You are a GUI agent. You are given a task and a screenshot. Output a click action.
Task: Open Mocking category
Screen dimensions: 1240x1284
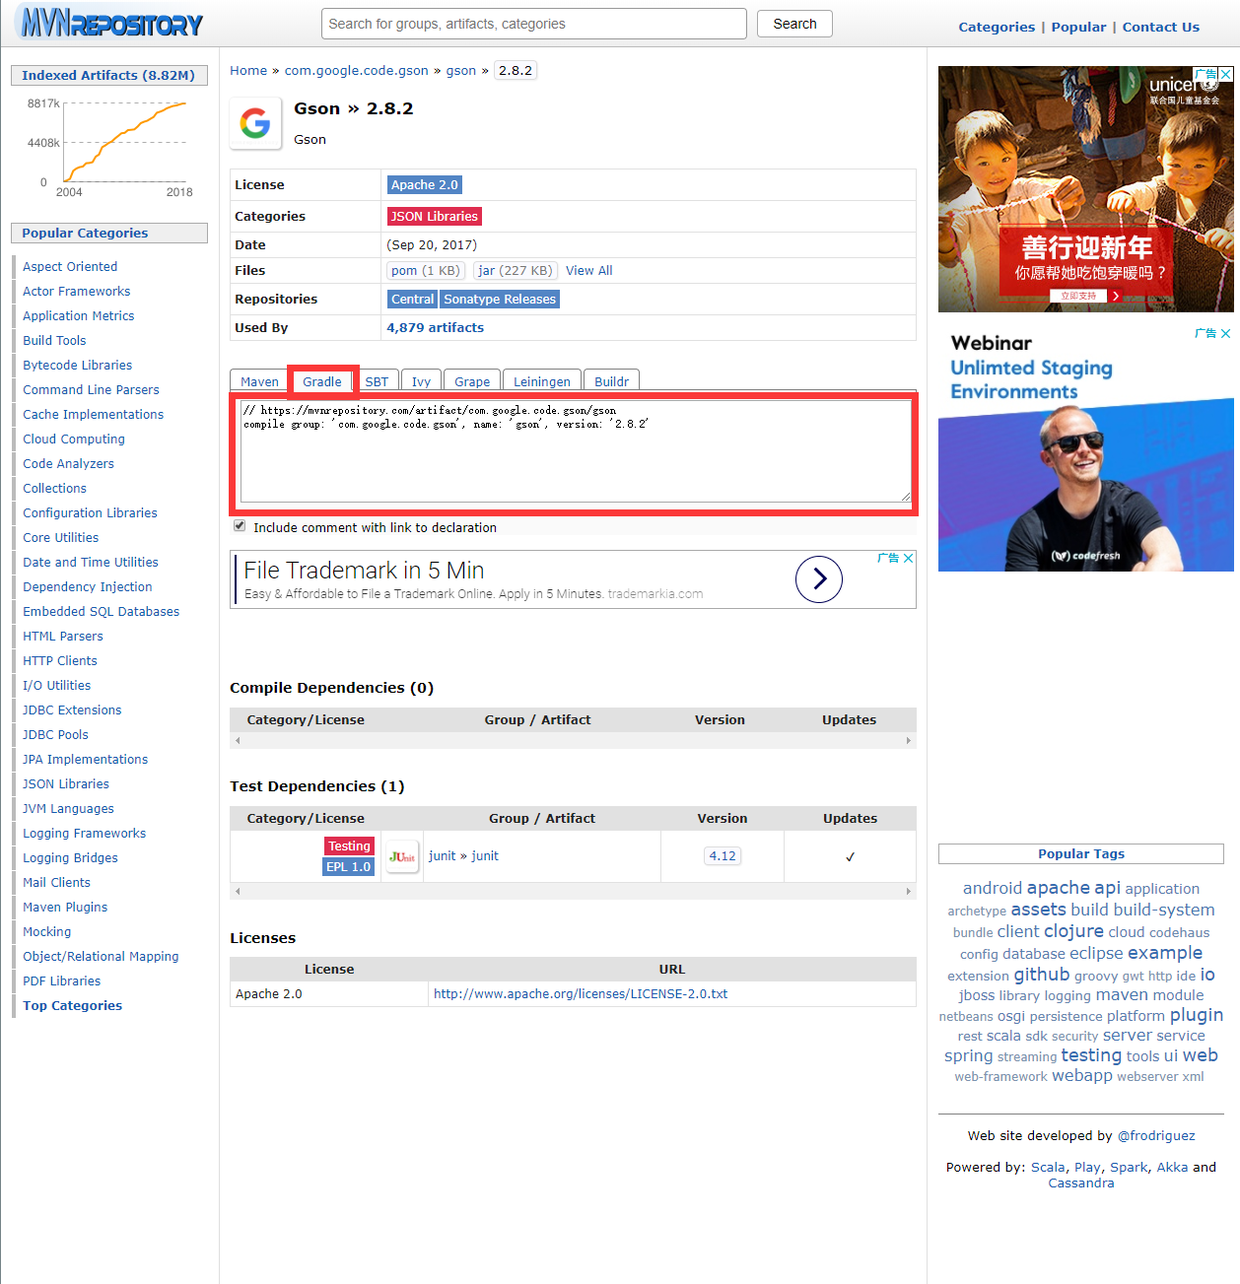point(47,932)
